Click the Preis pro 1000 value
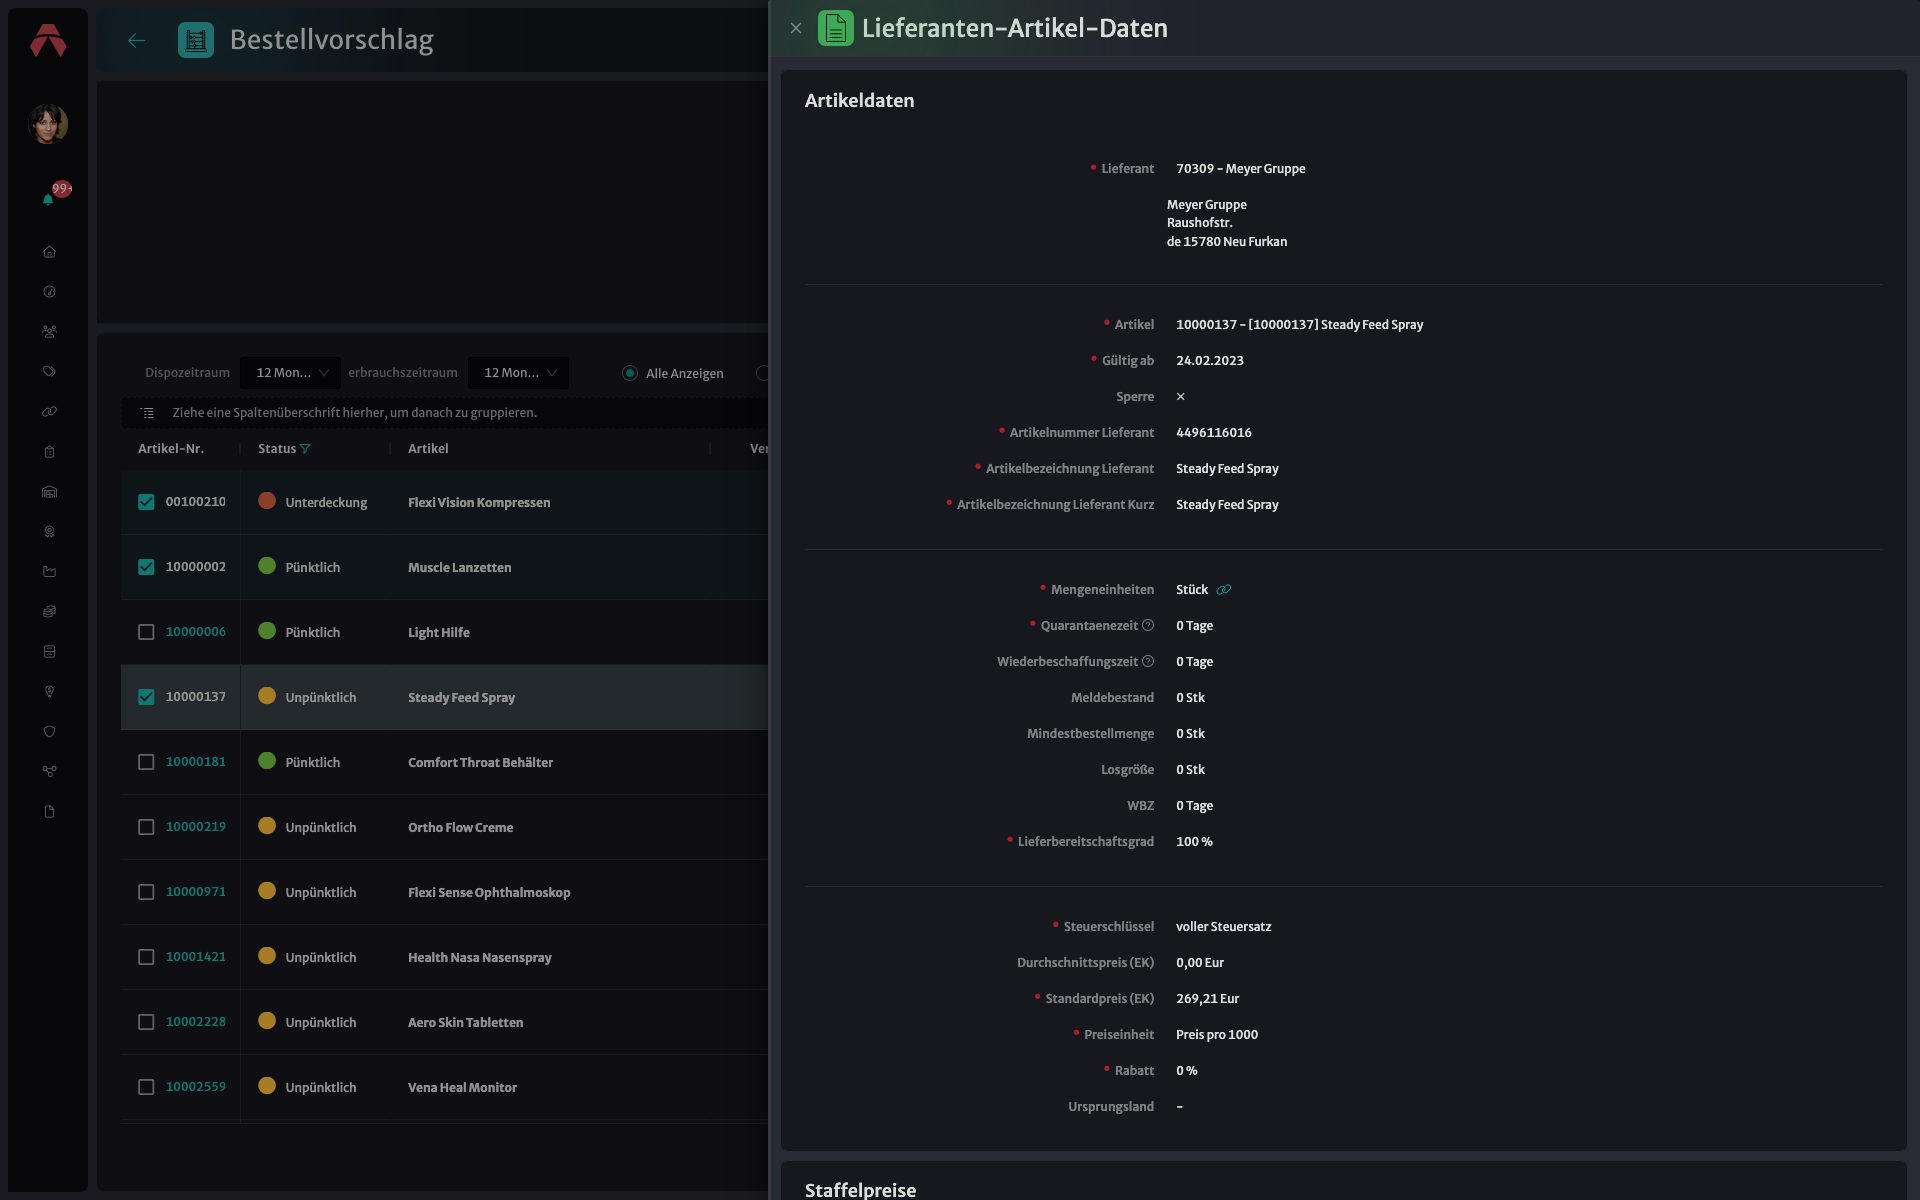Image resolution: width=1920 pixels, height=1200 pixels. pyautogui.click(x=1217, y=1035)
